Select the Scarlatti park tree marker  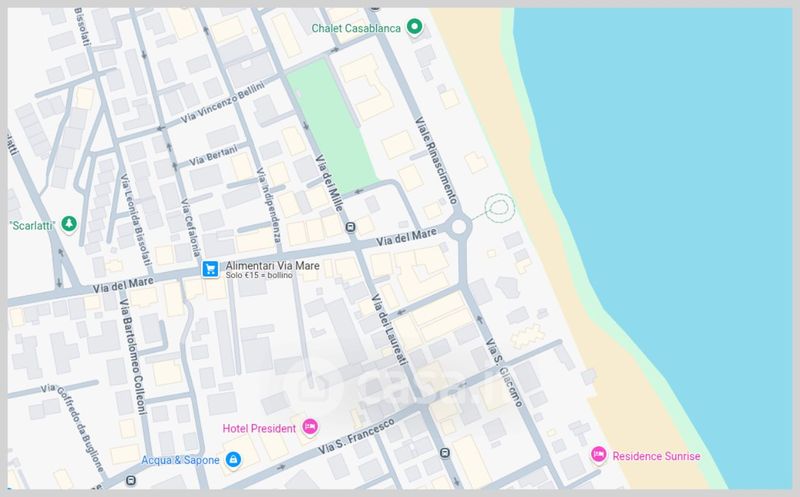click(69, 223)
